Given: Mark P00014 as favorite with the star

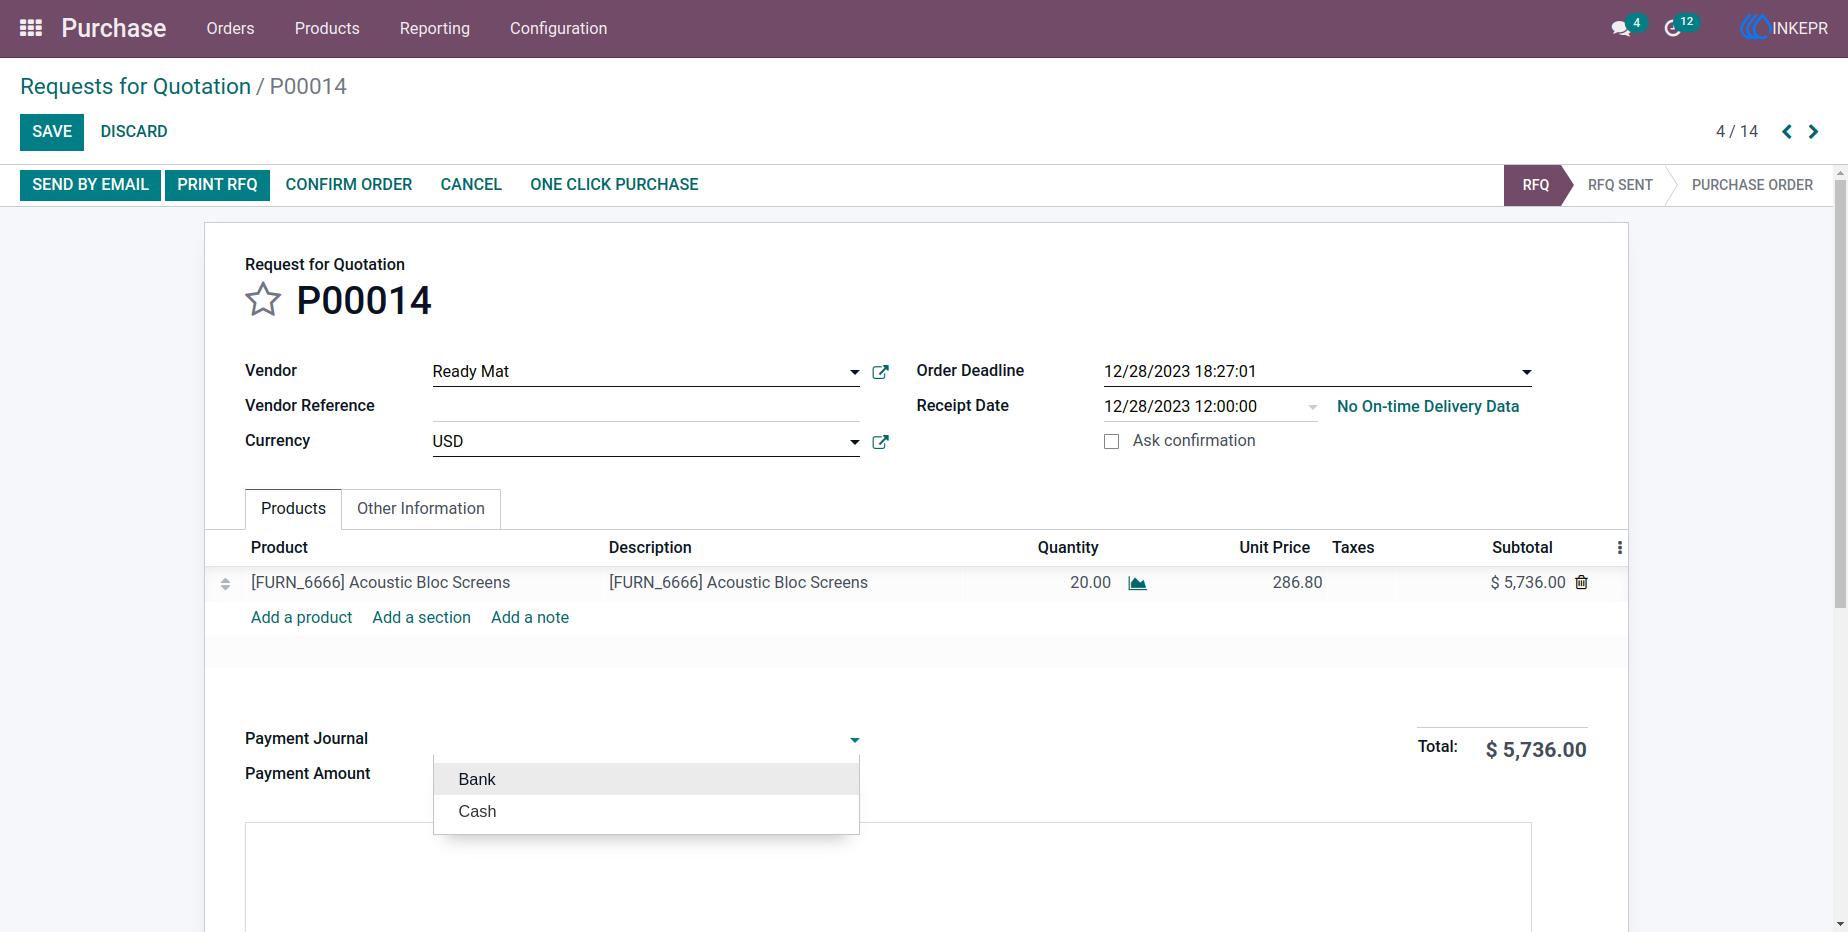Looking at the screenshot, I should (263, 299).
